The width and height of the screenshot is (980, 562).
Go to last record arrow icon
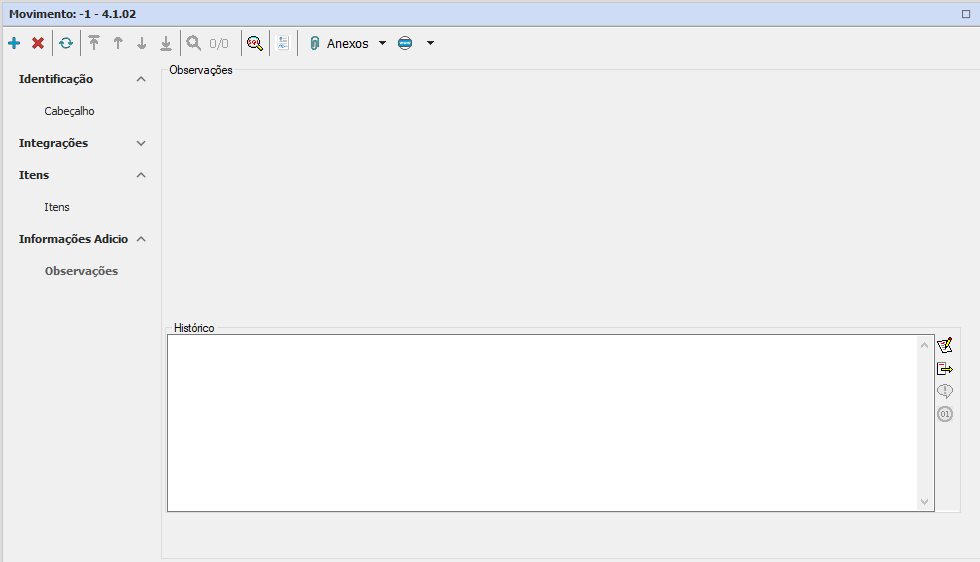(x=166, y=43)
